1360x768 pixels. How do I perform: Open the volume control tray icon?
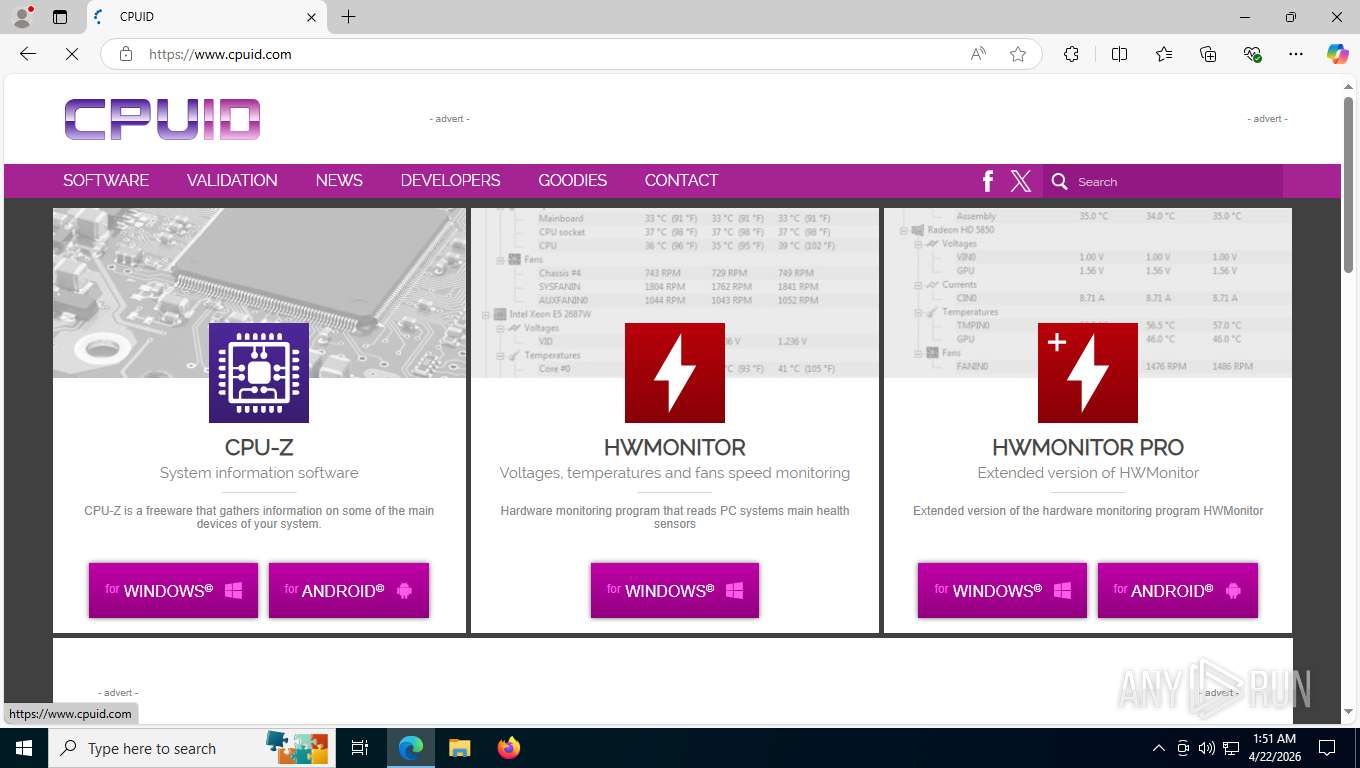(x=1207, y=748)
